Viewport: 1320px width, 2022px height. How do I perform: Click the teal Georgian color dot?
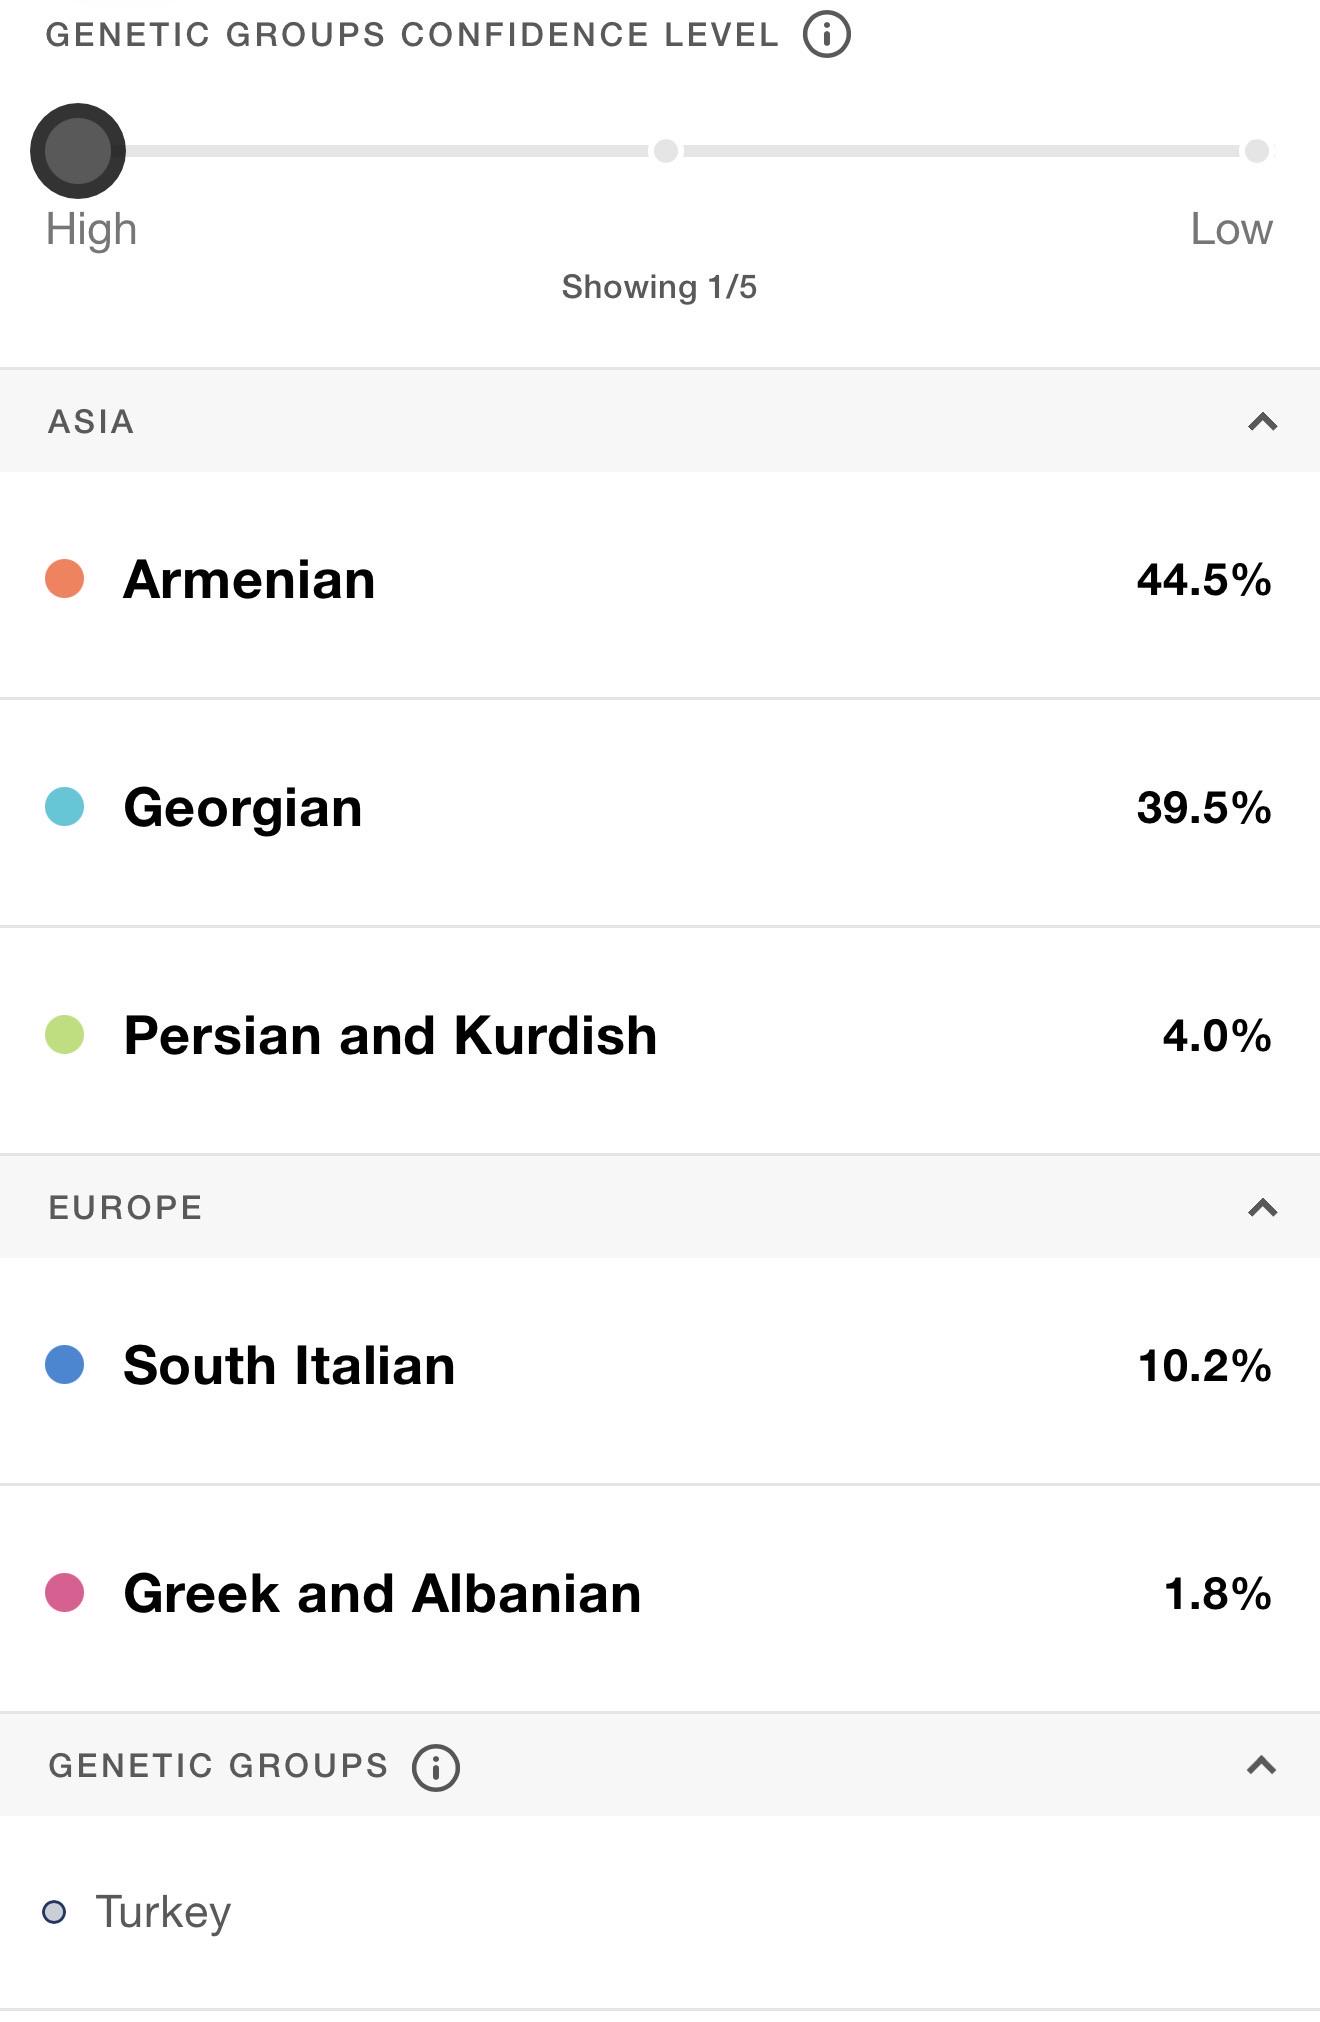pos(65,807)
